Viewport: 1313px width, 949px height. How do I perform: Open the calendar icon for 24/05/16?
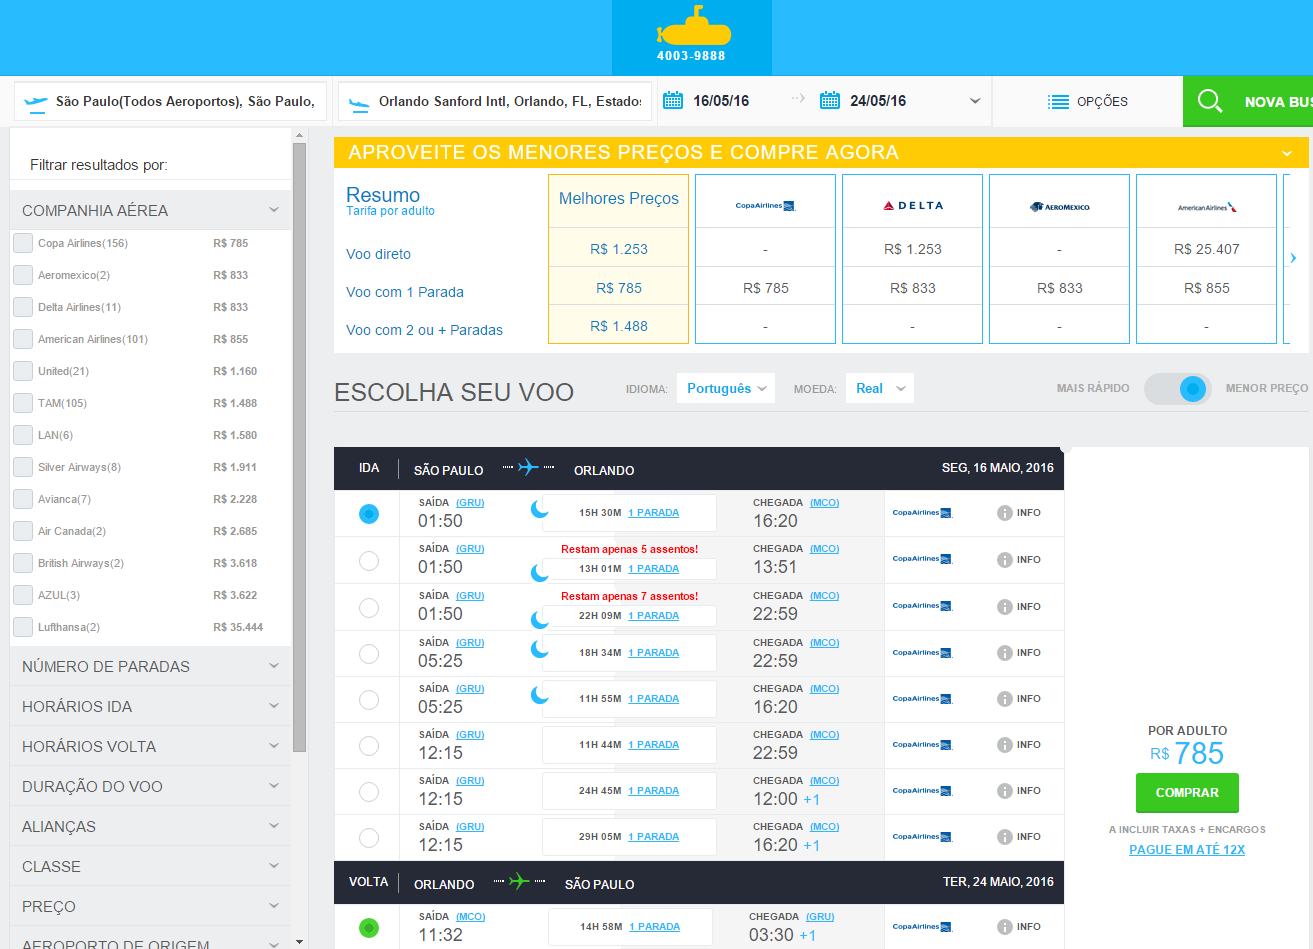click(829, 100)
